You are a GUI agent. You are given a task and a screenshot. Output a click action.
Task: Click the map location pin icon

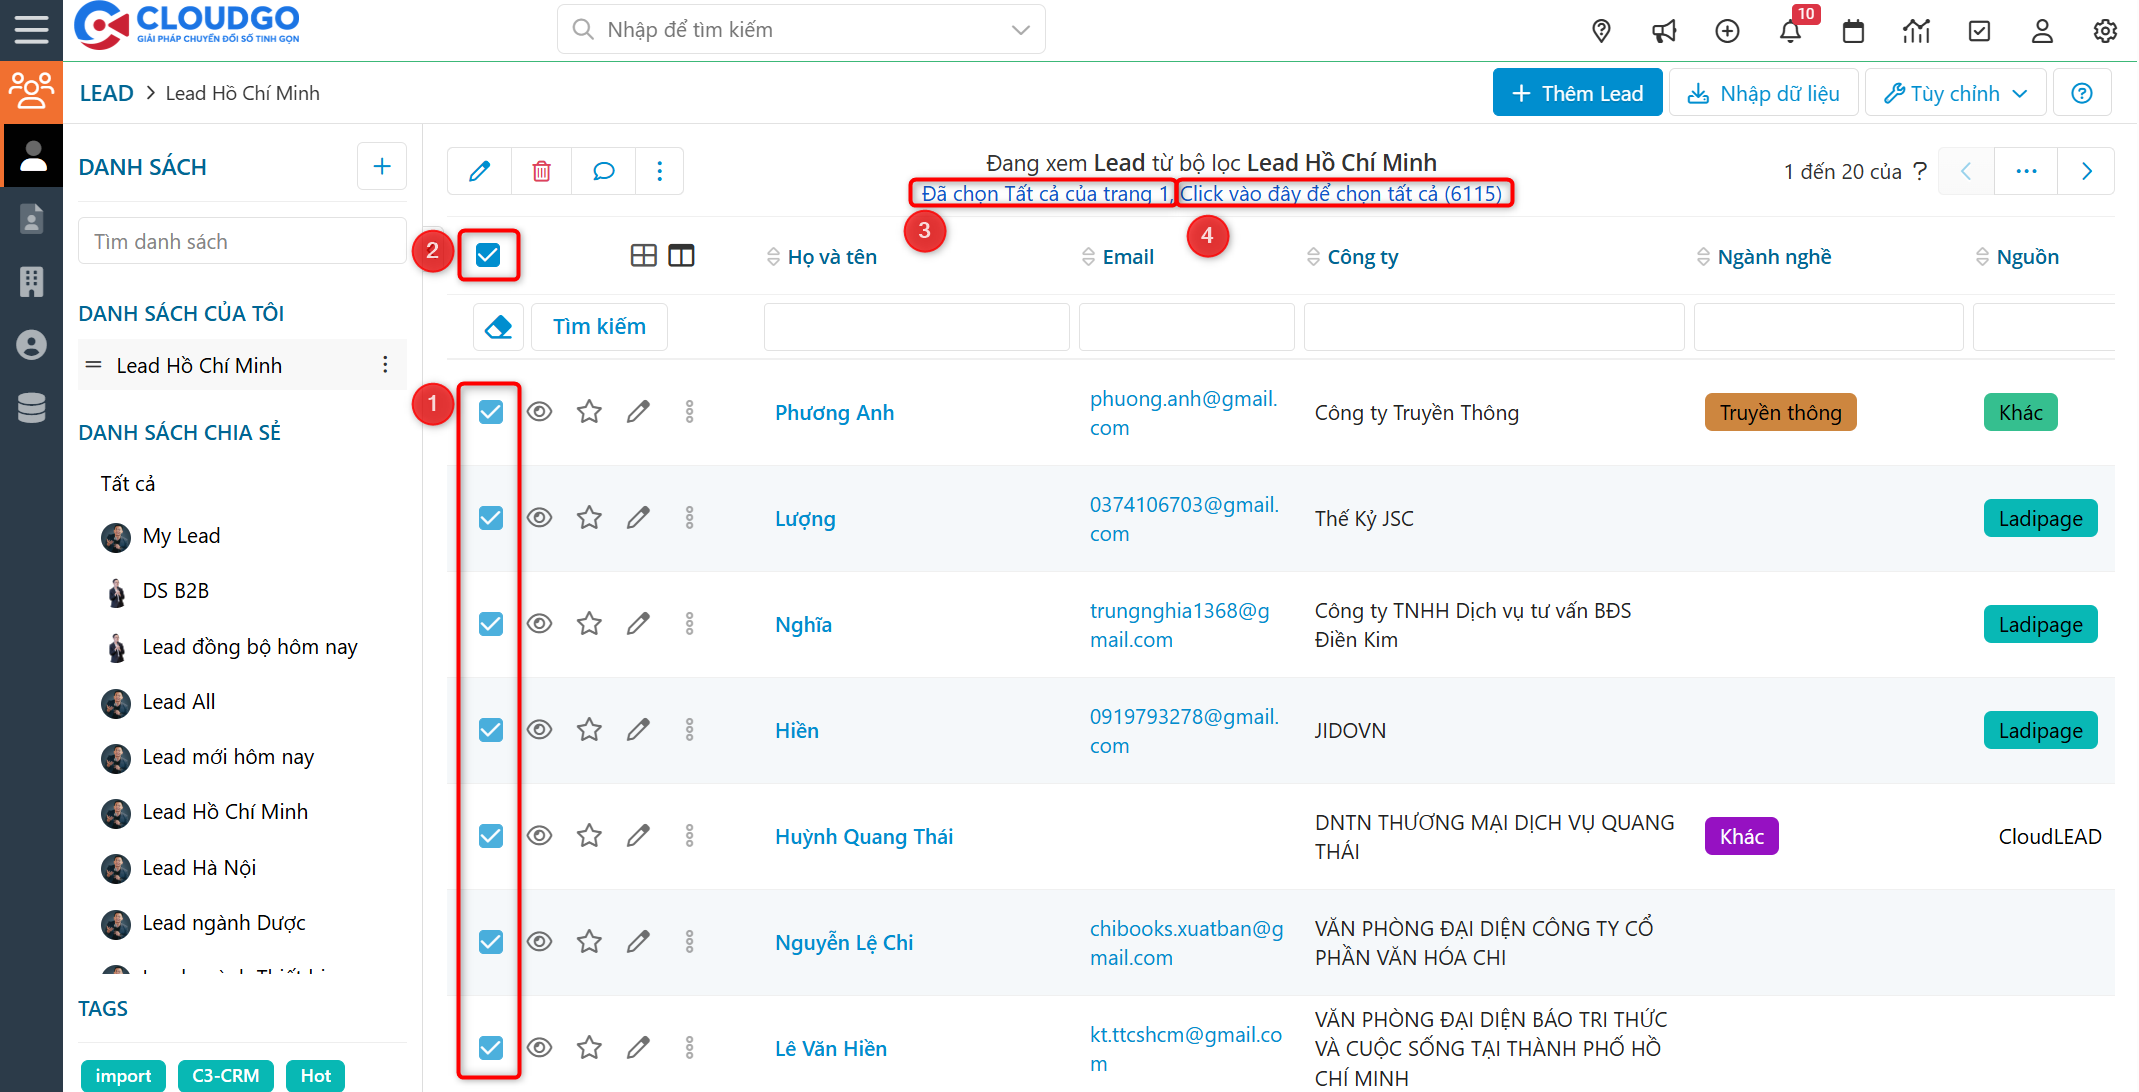[1601, 31]
